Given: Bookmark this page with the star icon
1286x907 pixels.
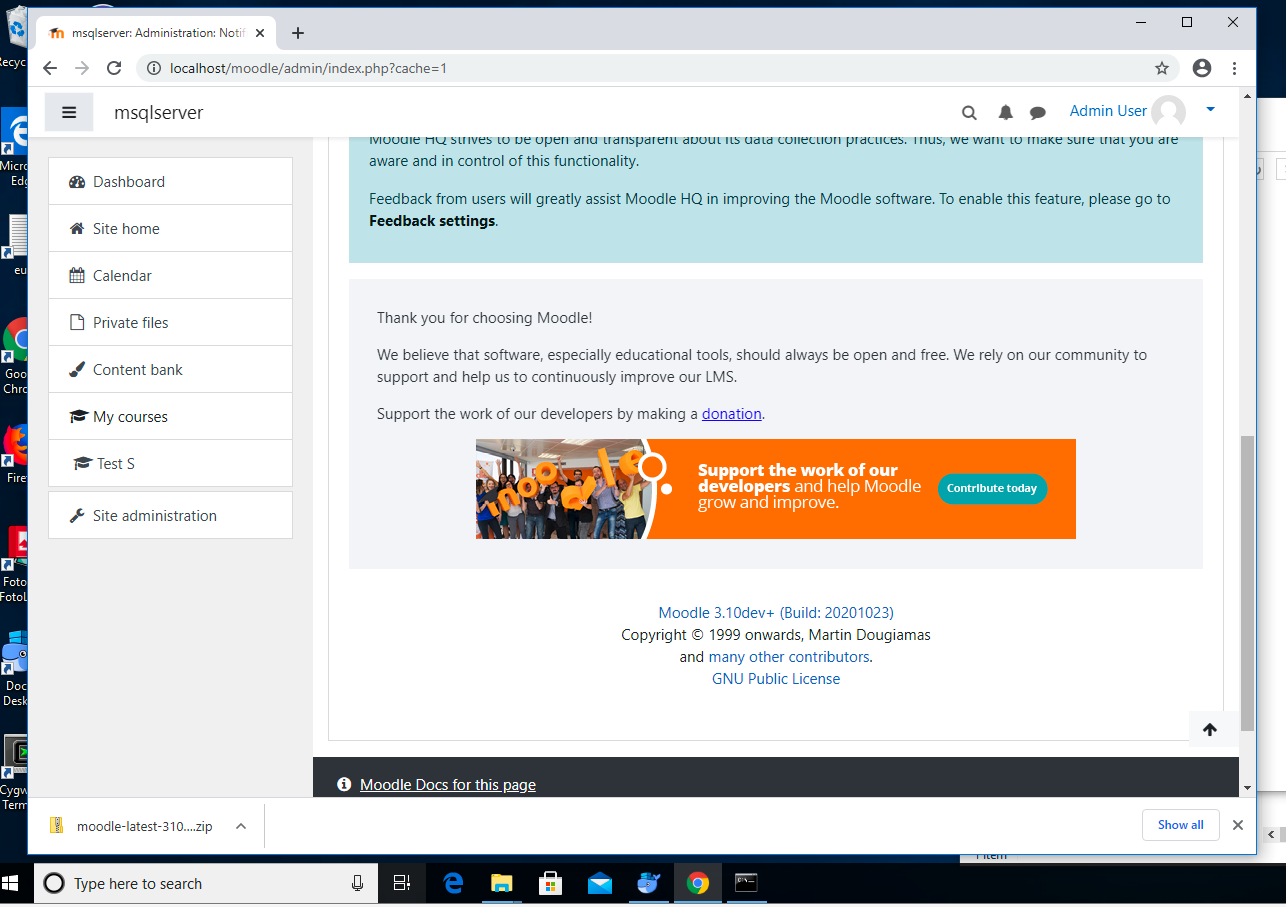Looking at the screenshot, I should click(1161, 68).
